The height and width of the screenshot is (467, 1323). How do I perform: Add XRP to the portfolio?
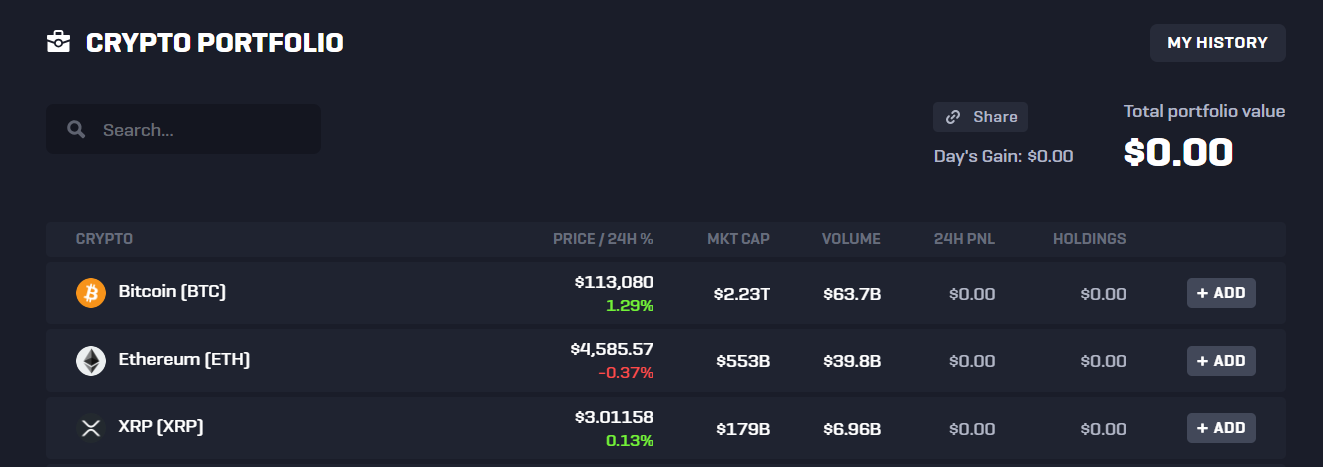click(1221, 428)
